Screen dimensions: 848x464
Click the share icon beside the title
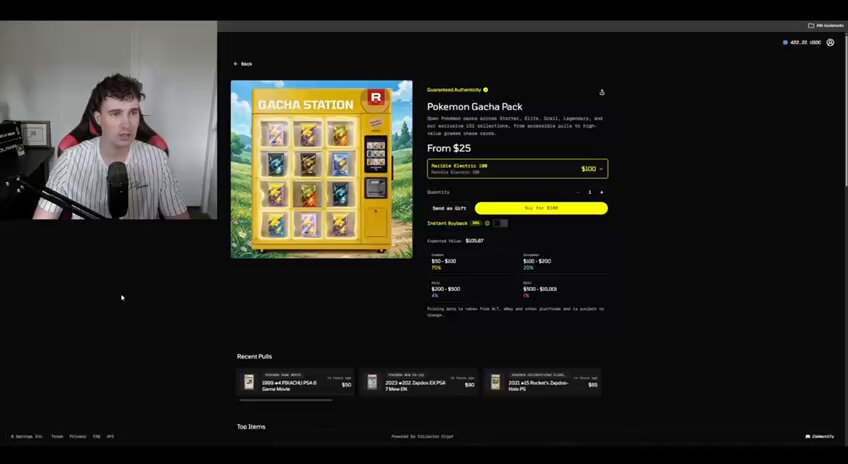[602, 92]
